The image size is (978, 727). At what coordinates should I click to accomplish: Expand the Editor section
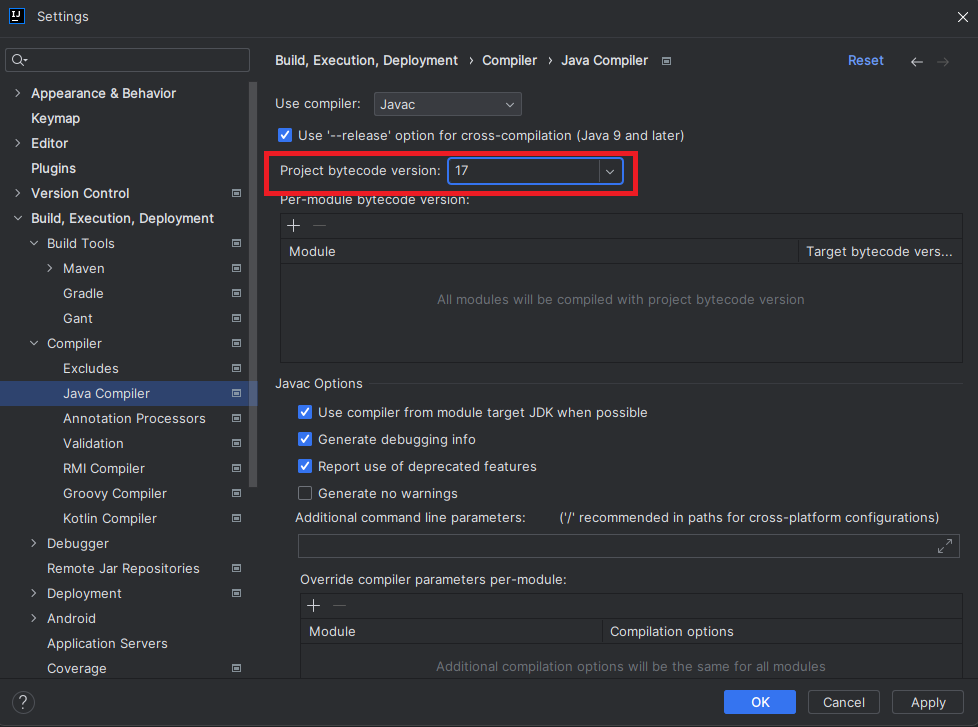(x=17, y=143)
